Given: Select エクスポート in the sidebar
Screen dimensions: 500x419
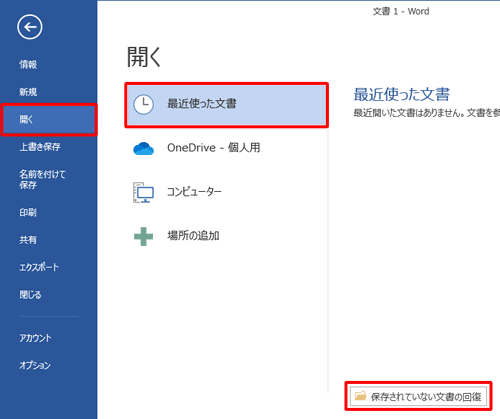Looking at the screenshot, I should pos(39,267).
